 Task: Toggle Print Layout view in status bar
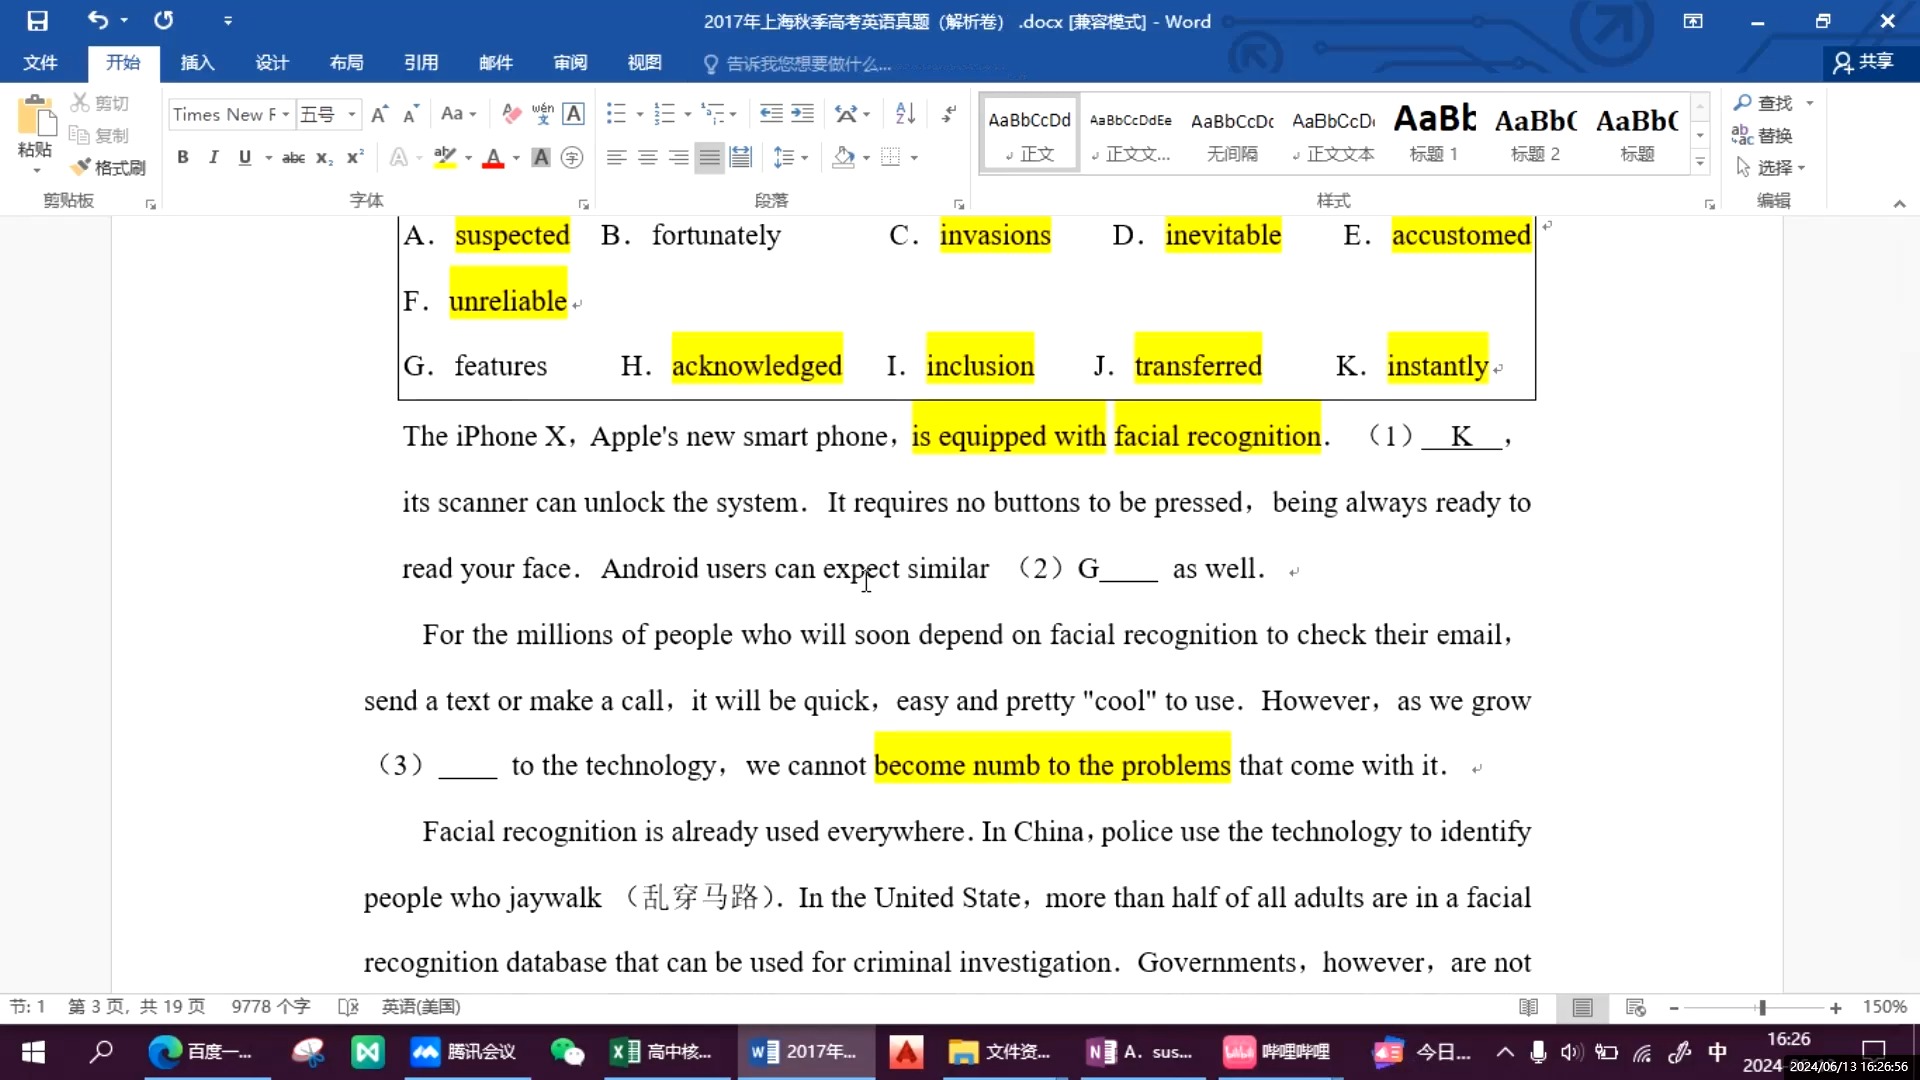[x=1582, y=1007]
